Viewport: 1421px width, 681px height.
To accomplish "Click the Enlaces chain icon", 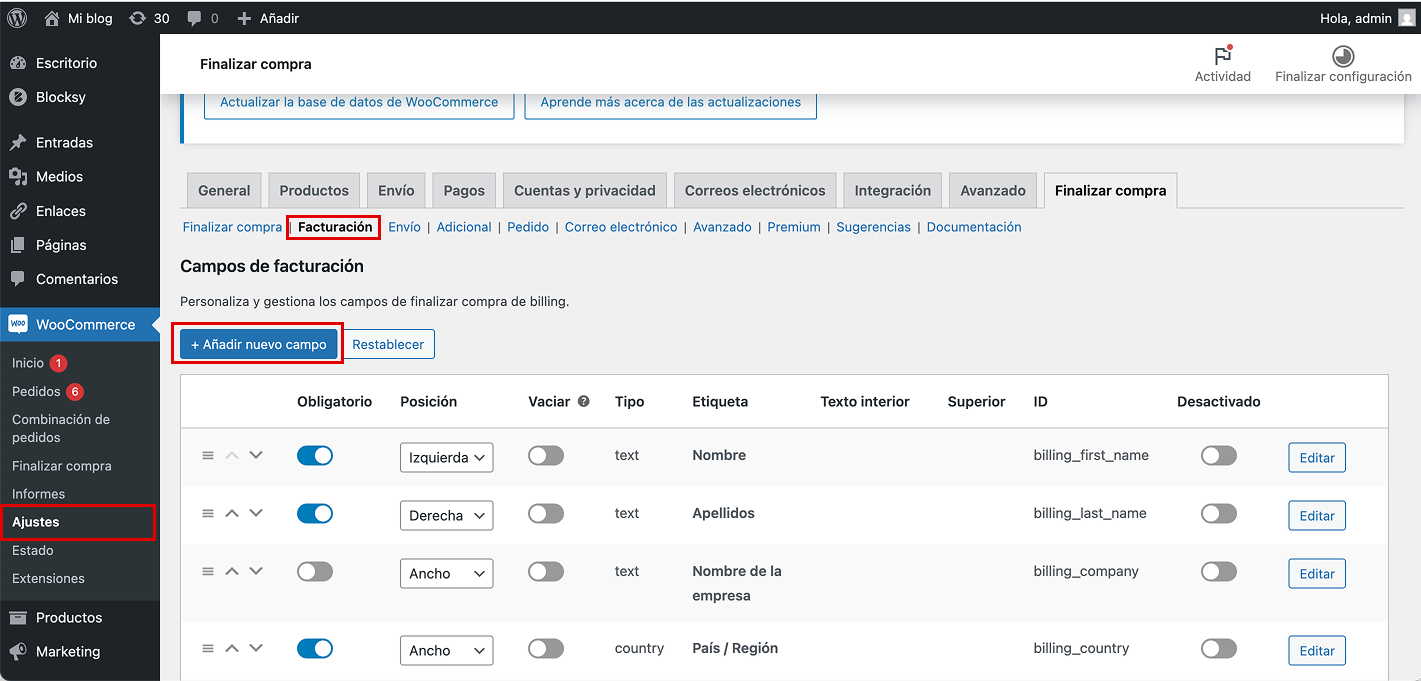I will (18, 211).
